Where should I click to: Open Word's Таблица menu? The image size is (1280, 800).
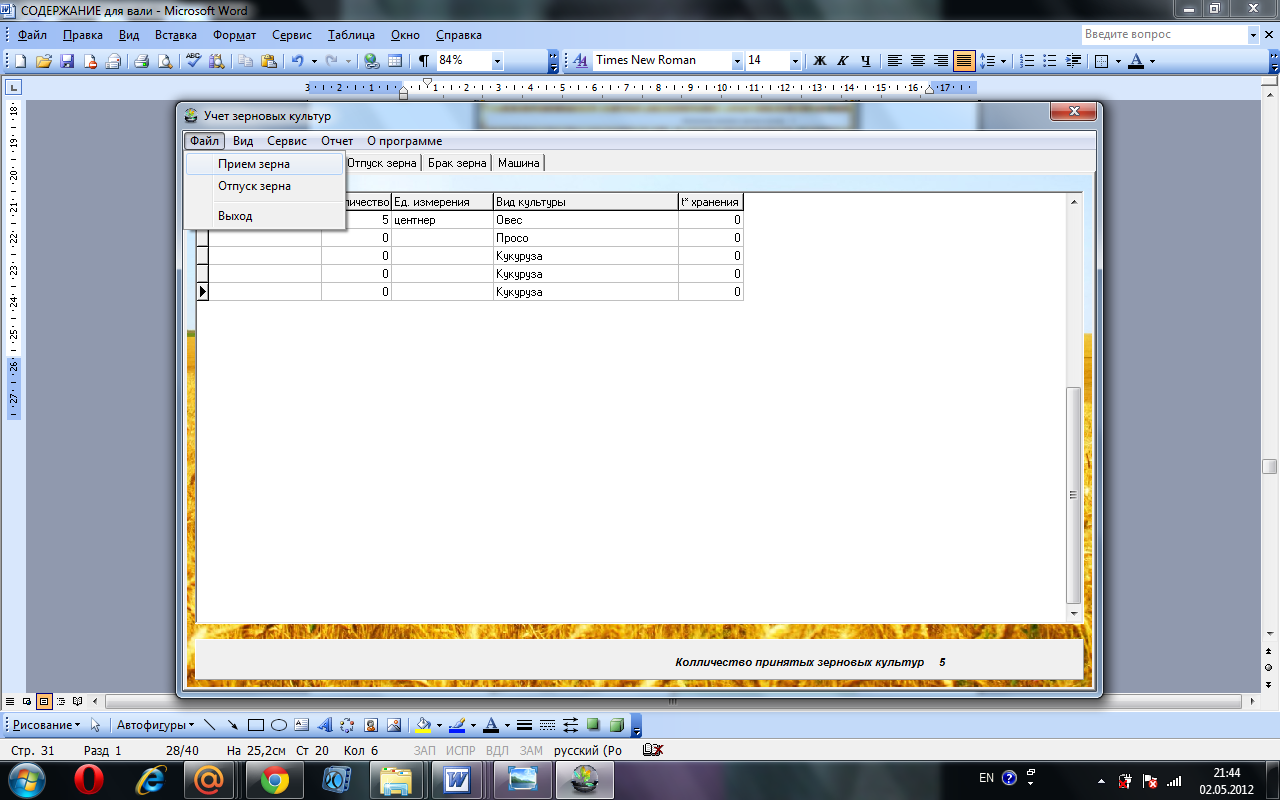click(351, 35)
